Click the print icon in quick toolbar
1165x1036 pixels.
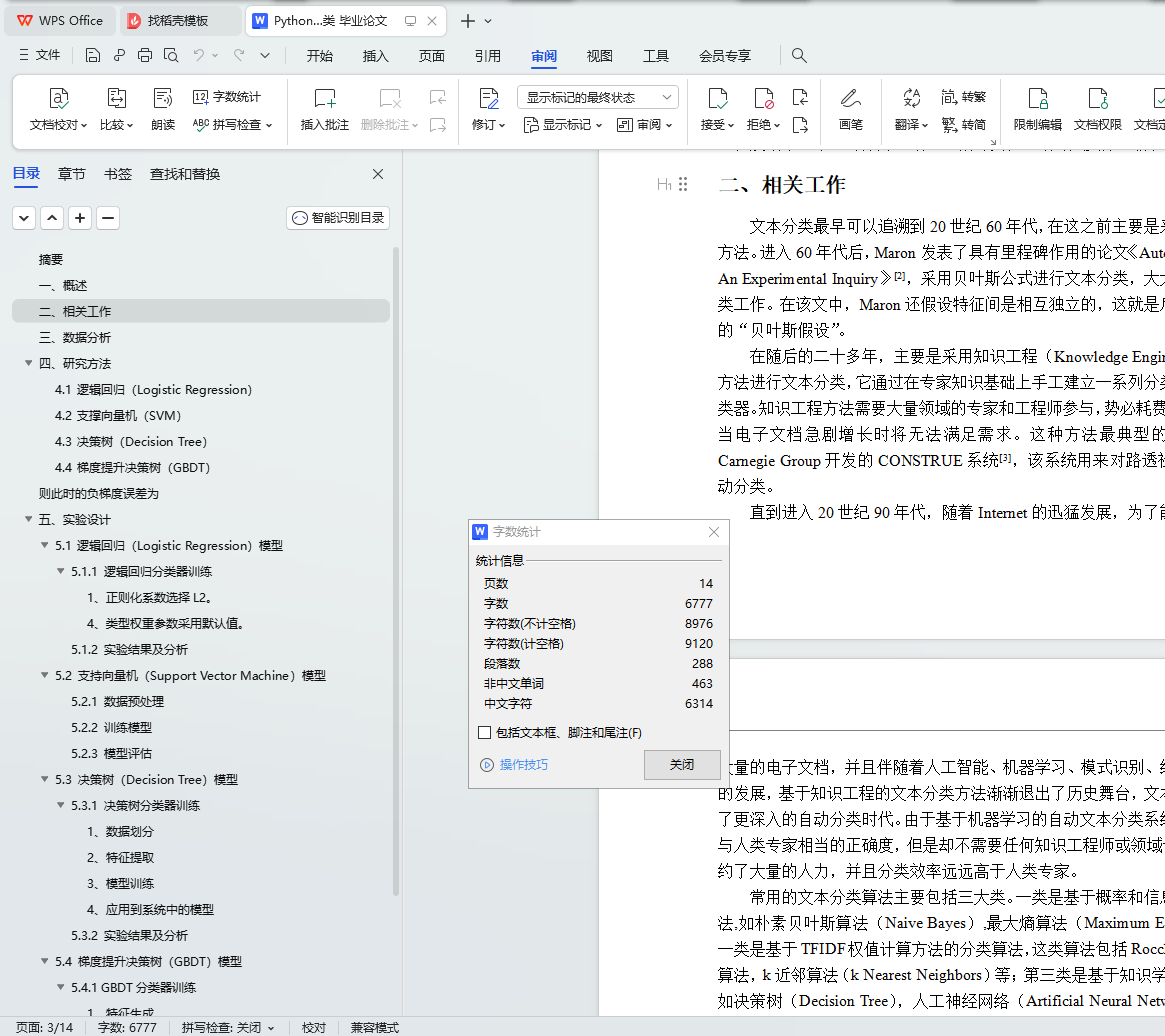click(x=145, y=56)
